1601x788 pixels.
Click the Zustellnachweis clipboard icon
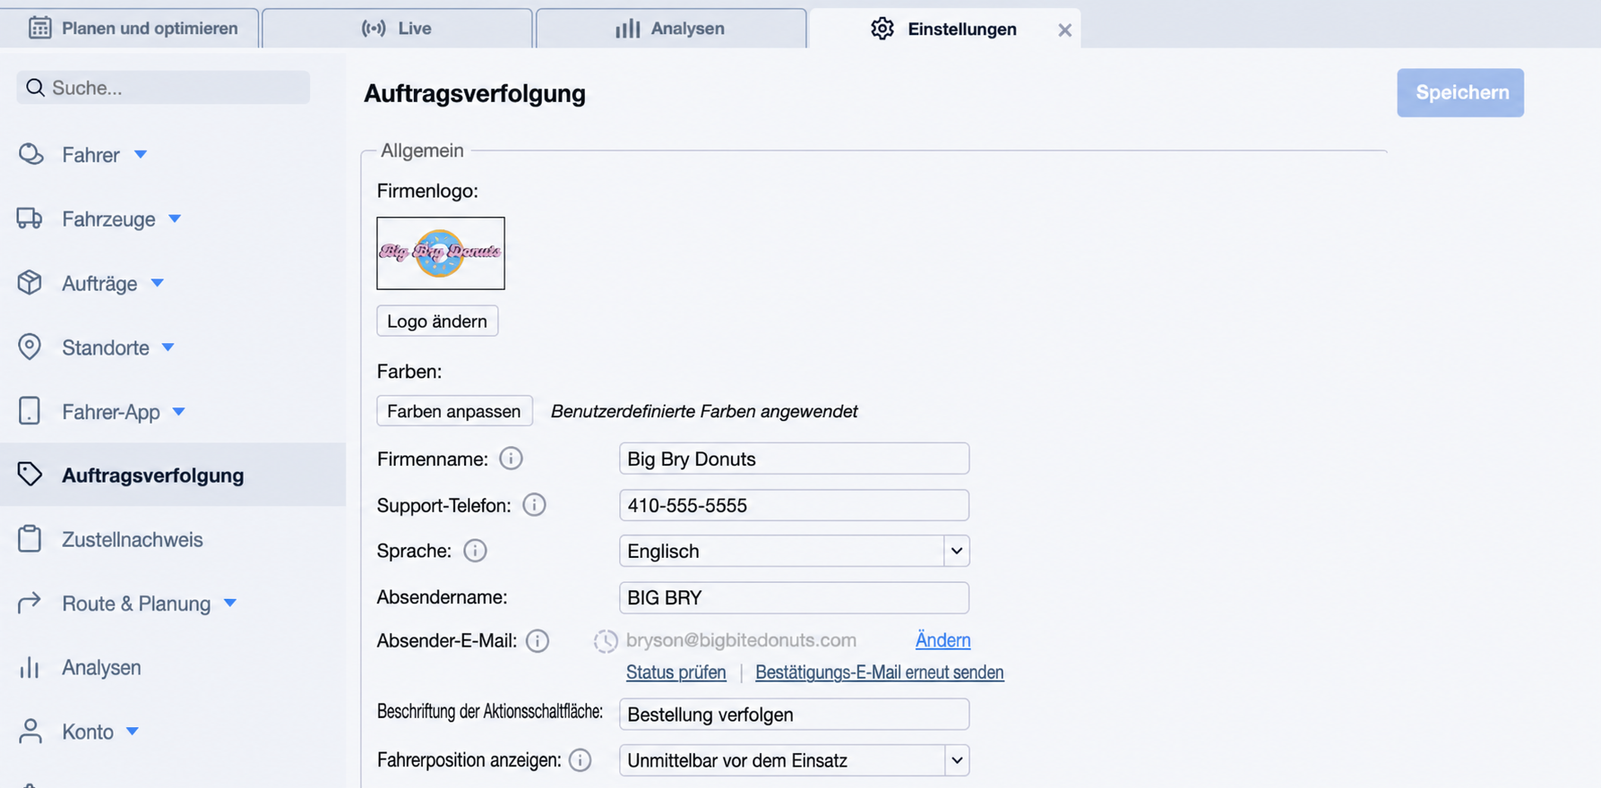[x=30, y=539]
